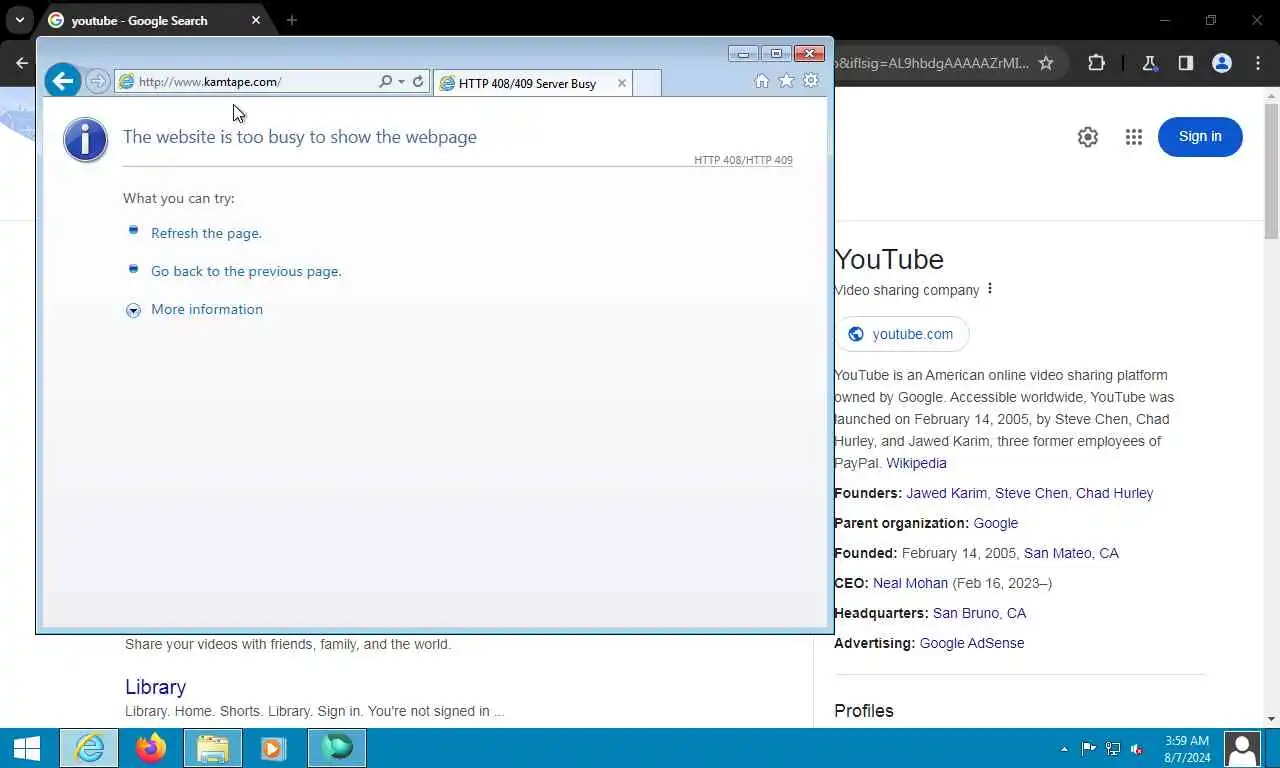Select the HTTP 408/409 Server Busy tab
Viewport: 1280px width, 768px height.
528,83
